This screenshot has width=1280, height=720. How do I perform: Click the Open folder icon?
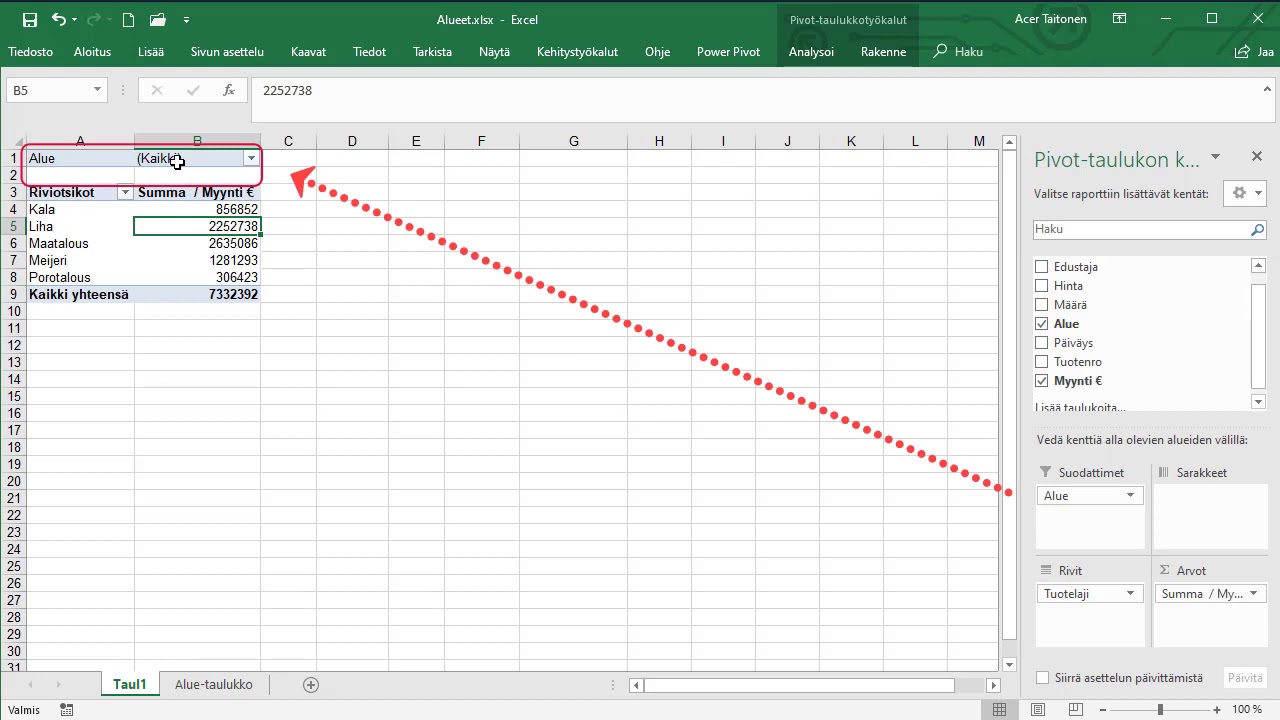158,19
